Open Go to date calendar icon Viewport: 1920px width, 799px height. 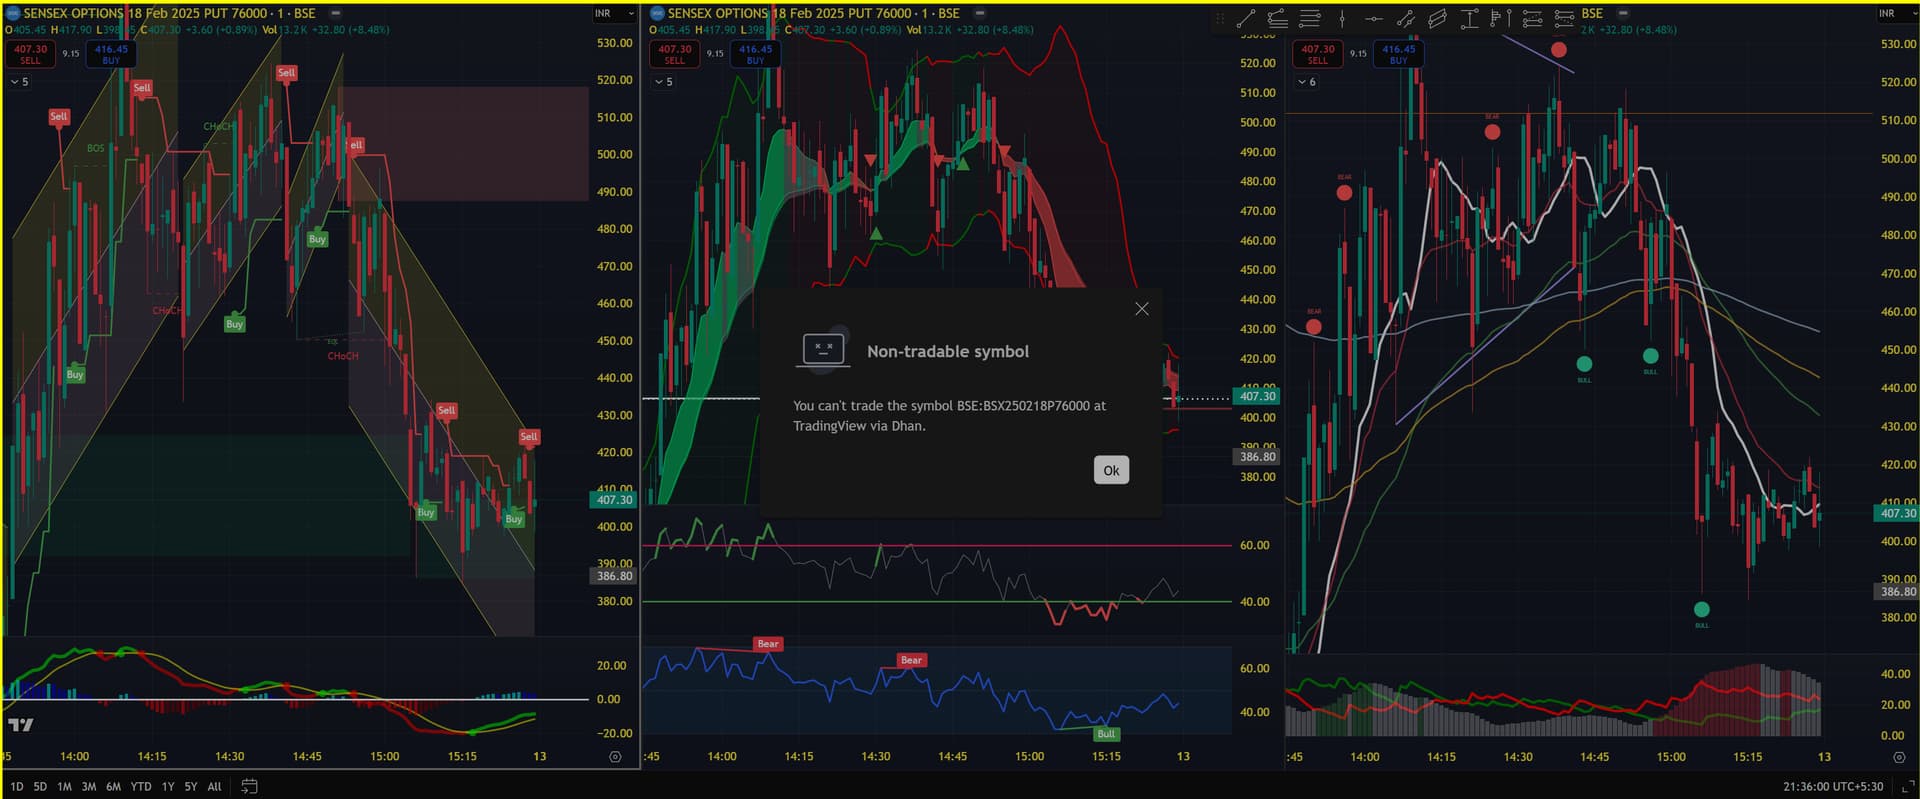coord(249,786)
